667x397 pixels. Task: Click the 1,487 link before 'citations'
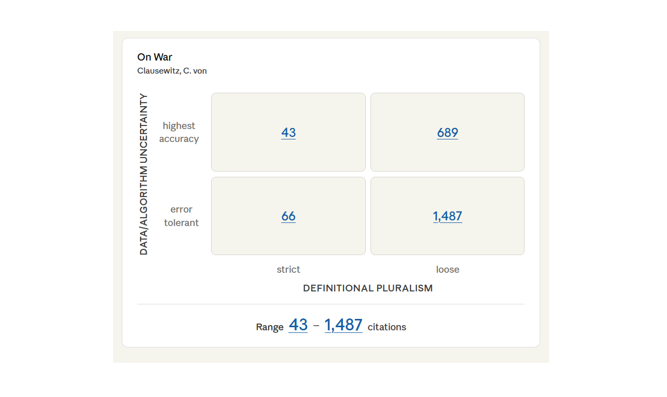click(x=343, y=325)
